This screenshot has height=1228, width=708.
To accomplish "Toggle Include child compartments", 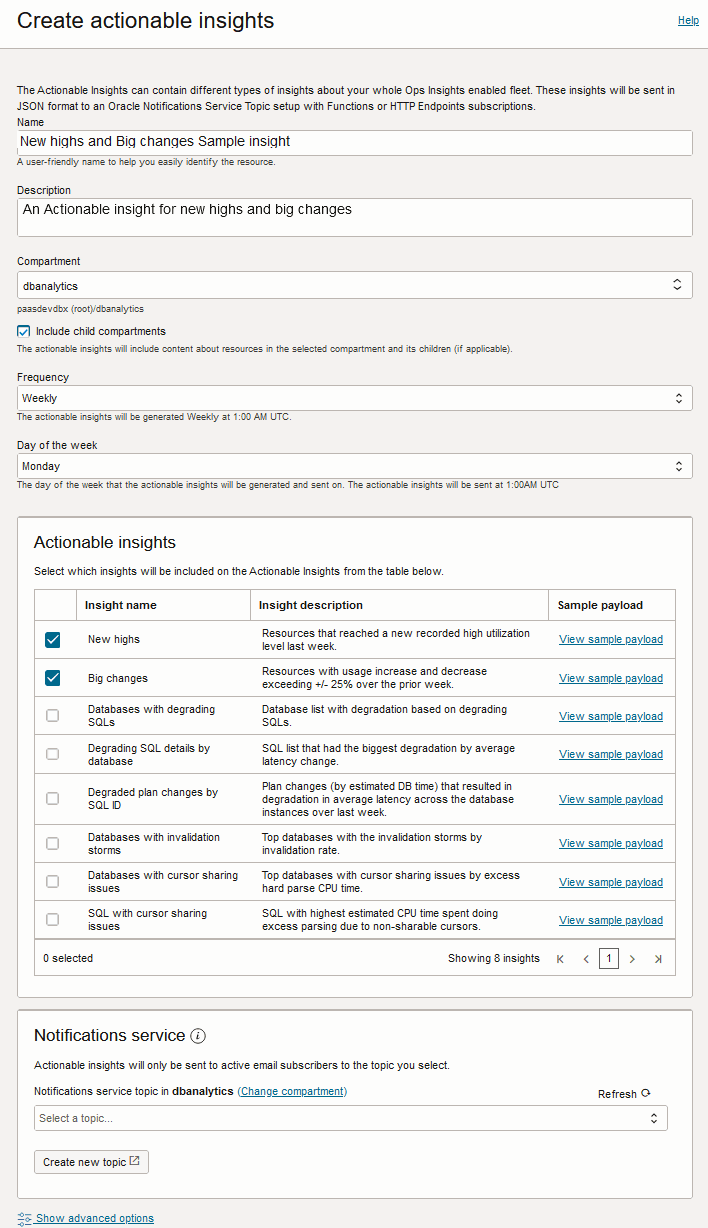I will pyautogui.click(x=22, y=330).
